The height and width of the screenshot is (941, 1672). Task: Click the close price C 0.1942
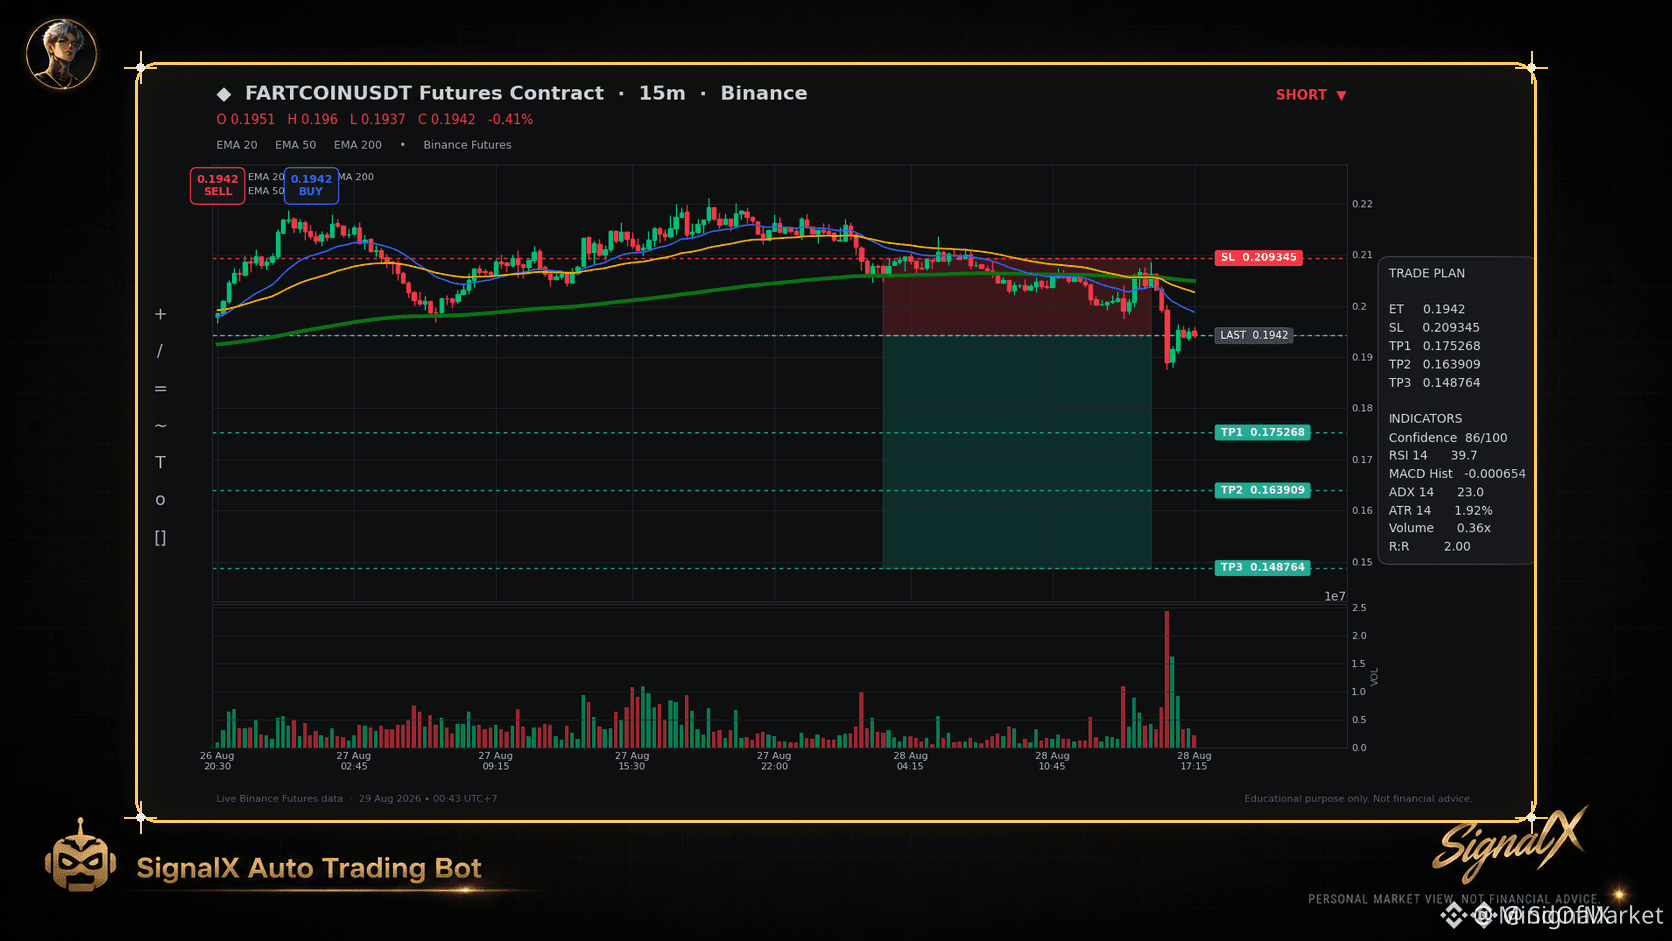pyautogui.click(x=447, y=119)
